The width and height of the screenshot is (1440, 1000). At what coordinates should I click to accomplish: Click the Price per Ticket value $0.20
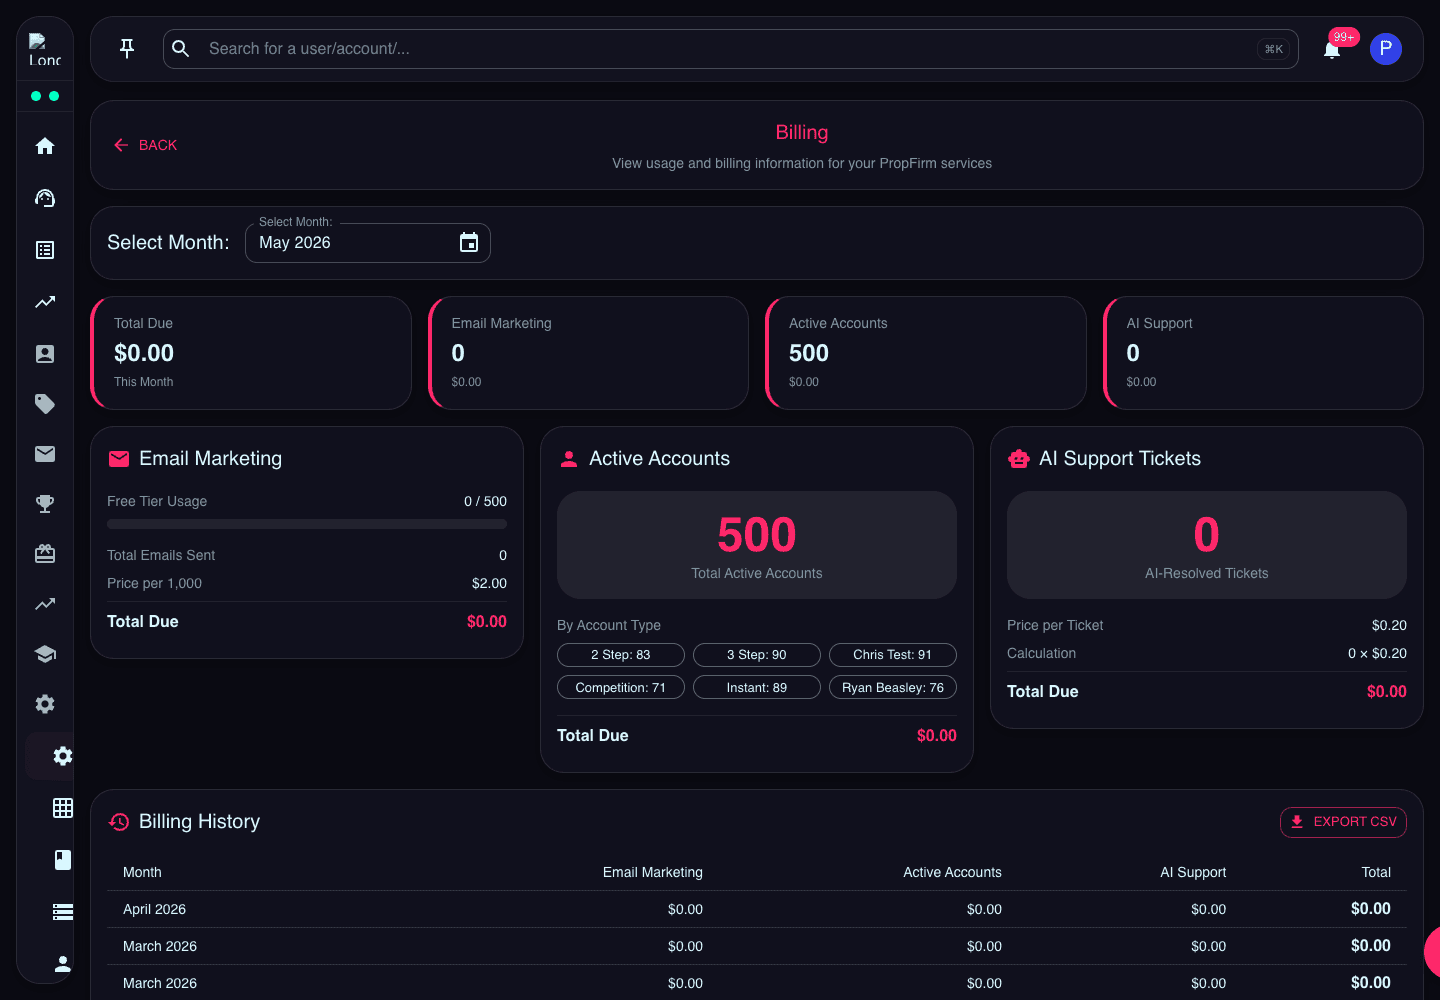coord(1389,626)
